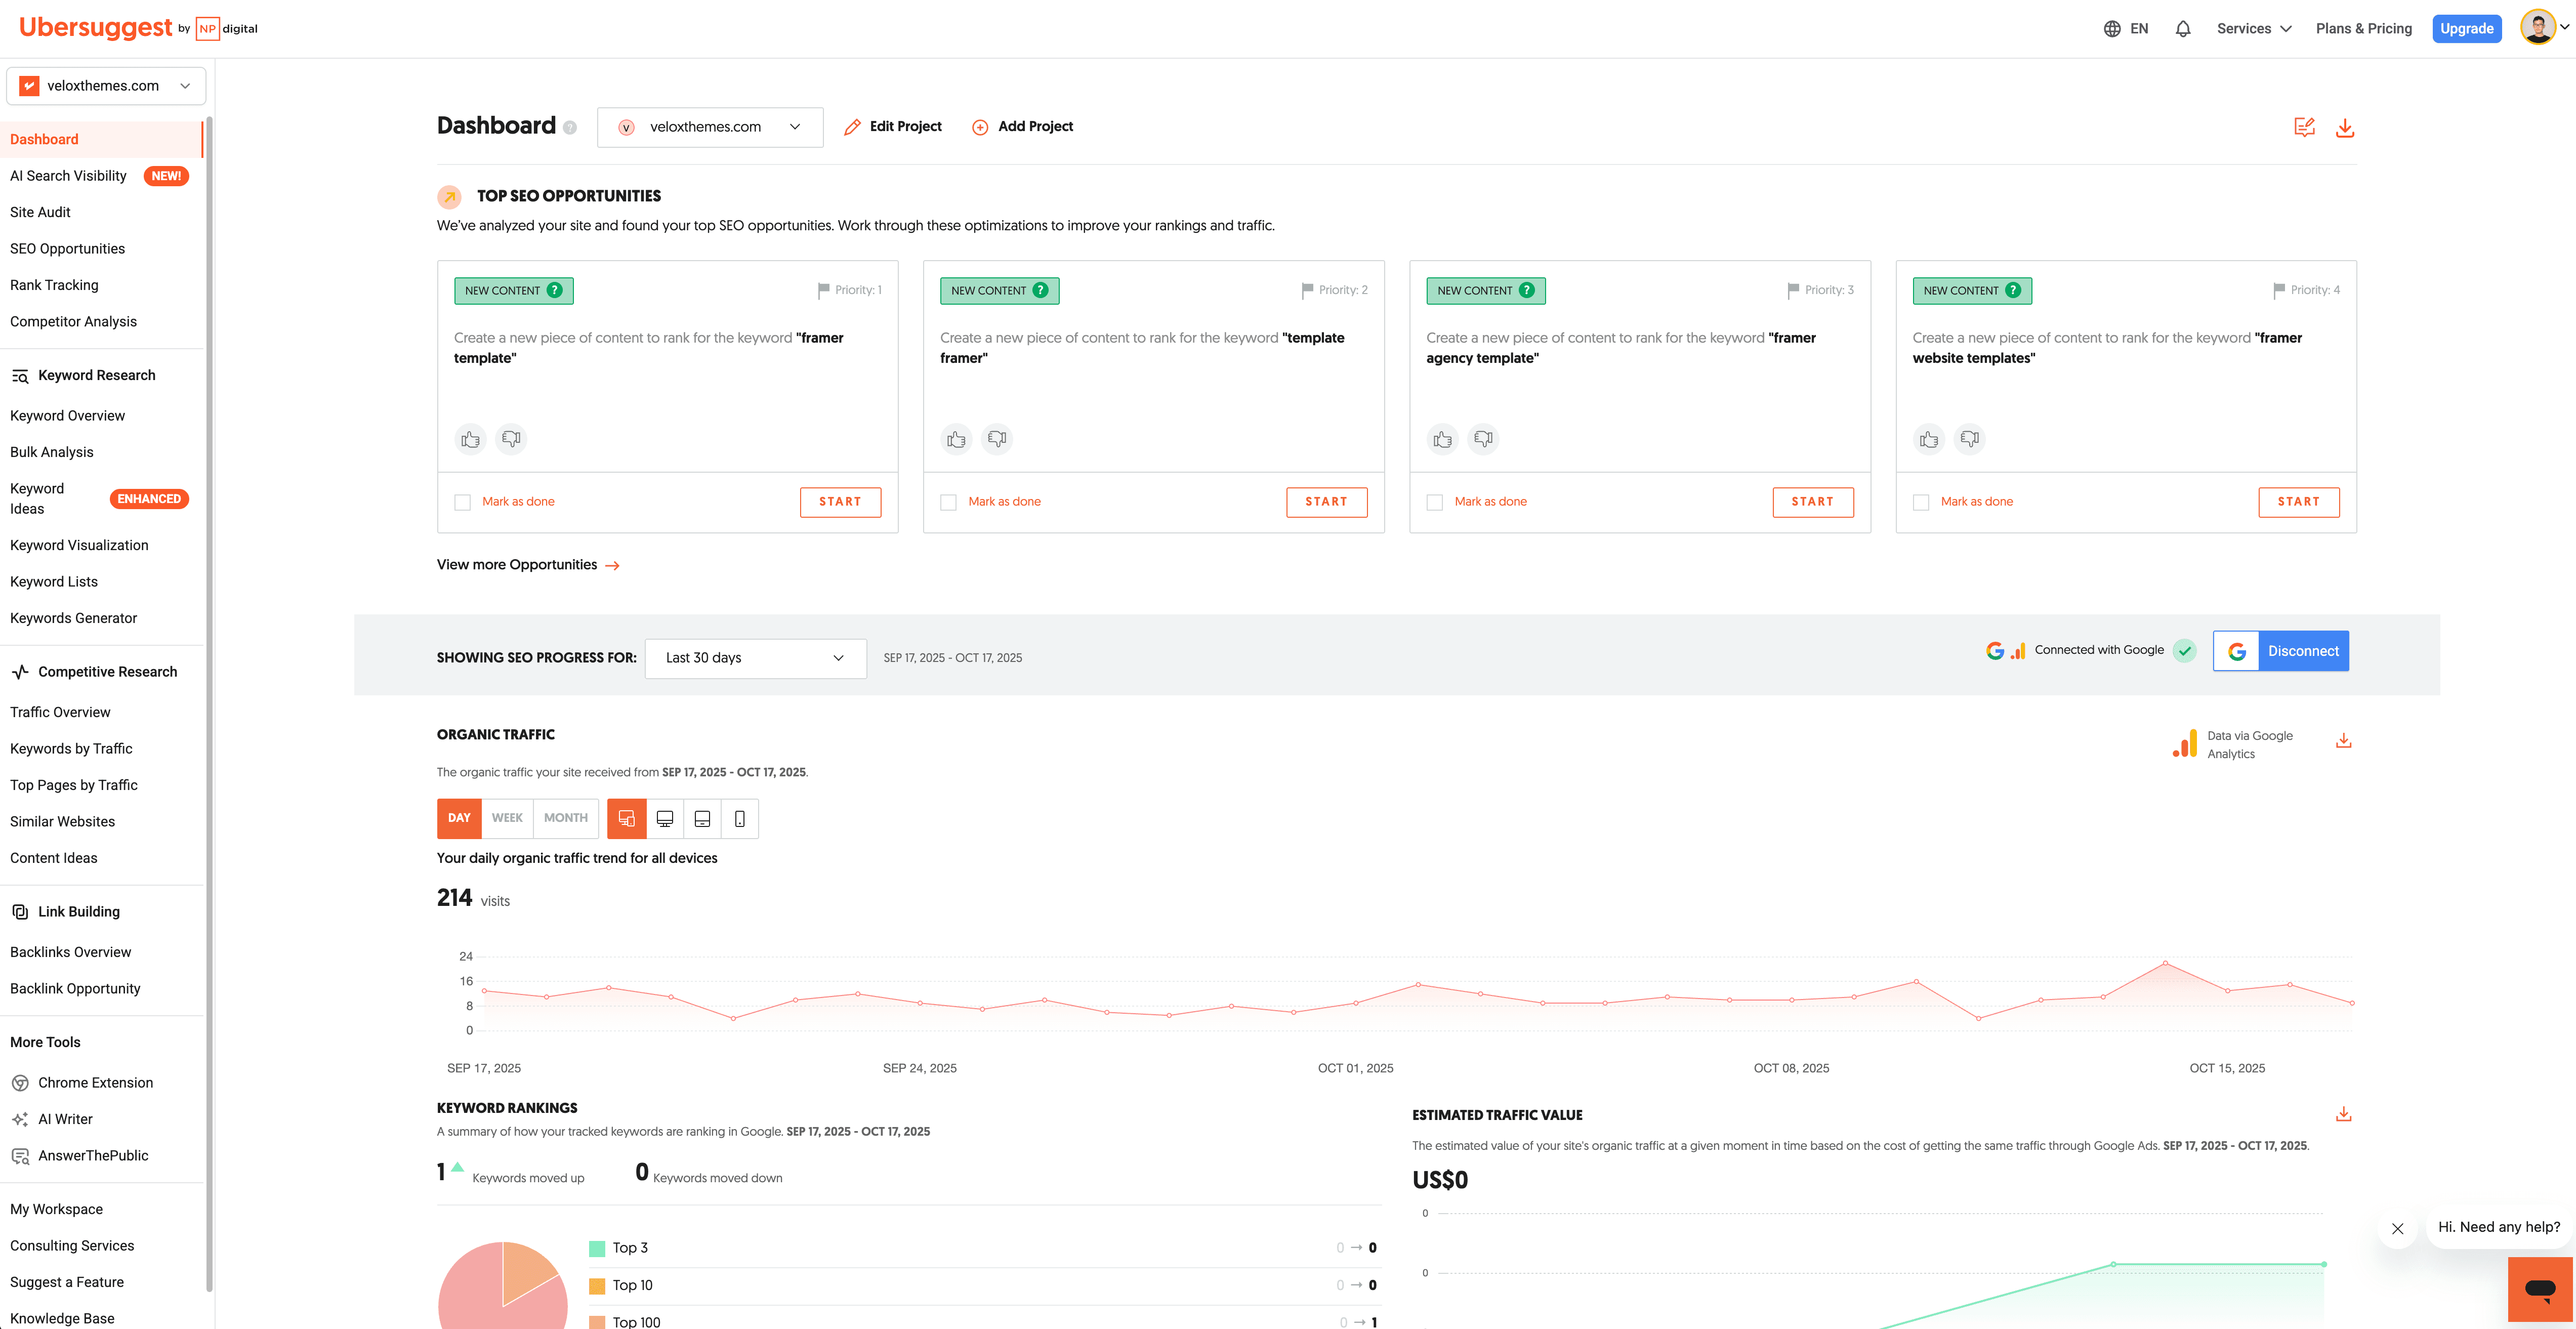
Task: Disconnect the Google account
Action: pos(2304,650)
